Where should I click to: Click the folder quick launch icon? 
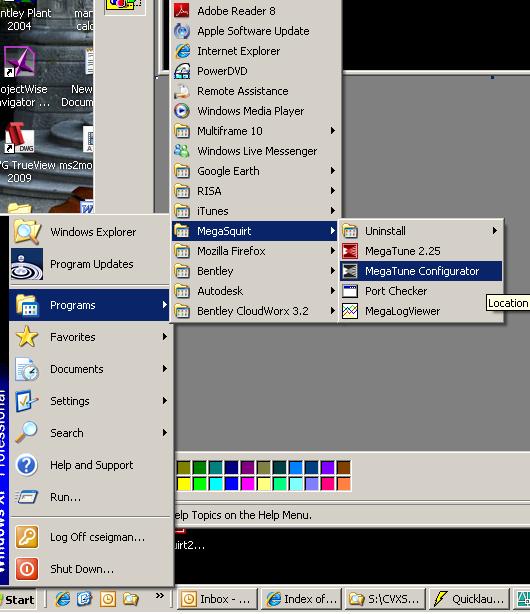coord(131,599)
